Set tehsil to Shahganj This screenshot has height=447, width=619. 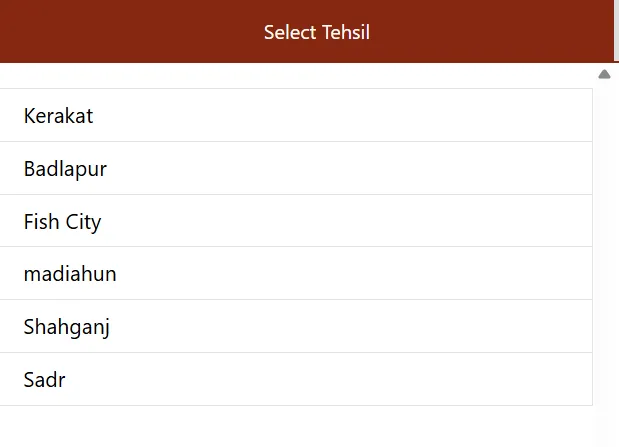point(67,327)
